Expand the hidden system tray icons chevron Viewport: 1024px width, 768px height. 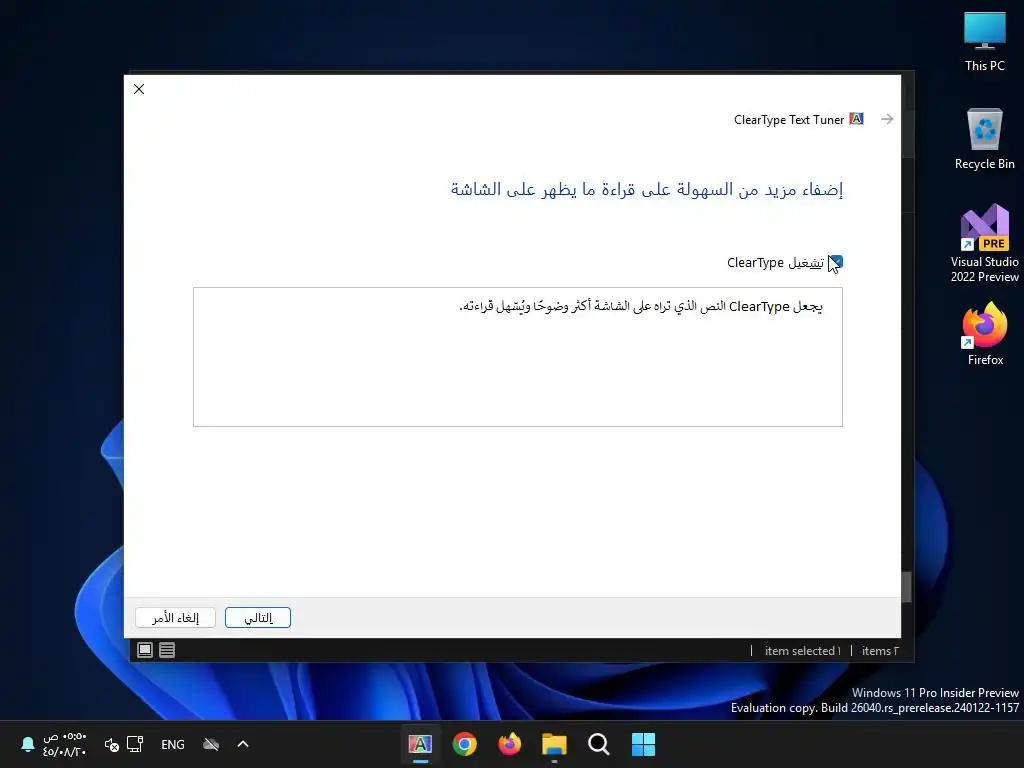coord(243,744)
